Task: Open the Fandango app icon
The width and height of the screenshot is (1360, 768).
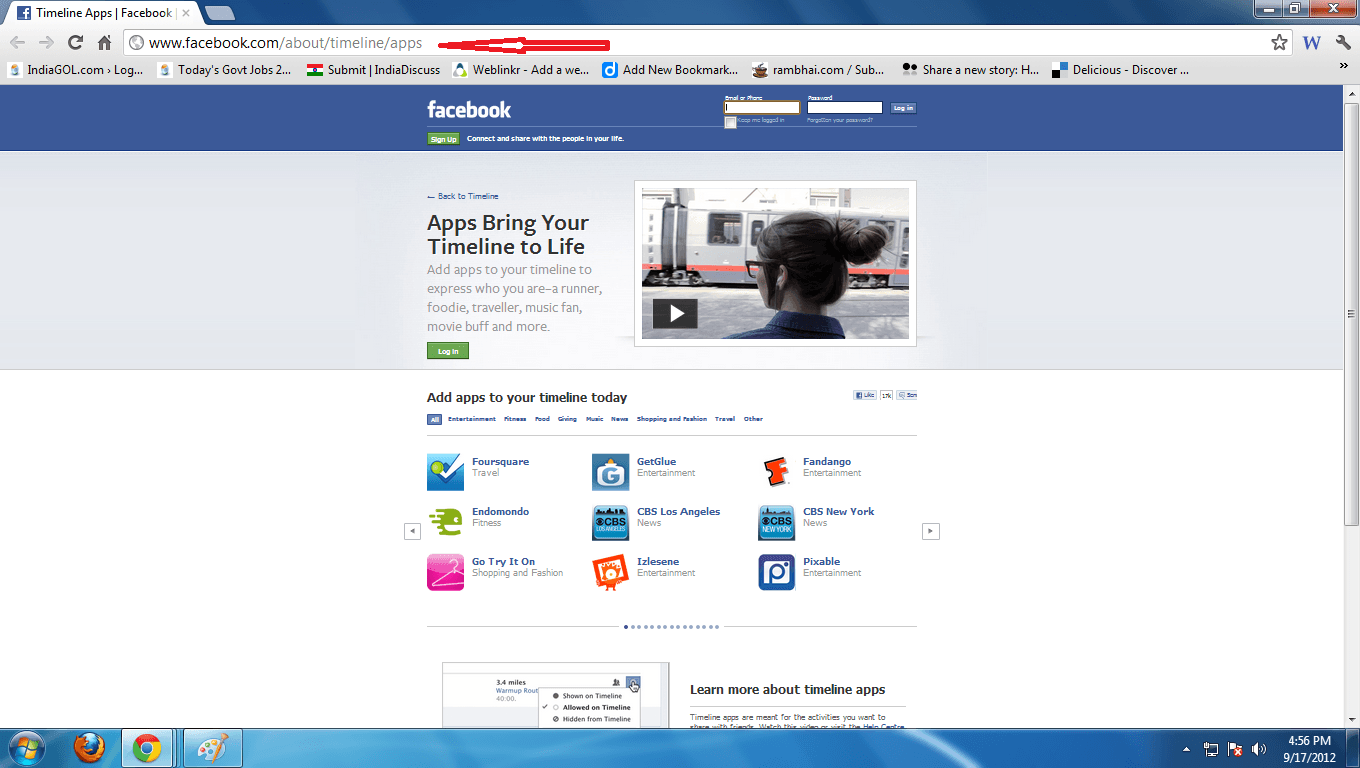Action: pyautogui.click(x=776, y=471)
